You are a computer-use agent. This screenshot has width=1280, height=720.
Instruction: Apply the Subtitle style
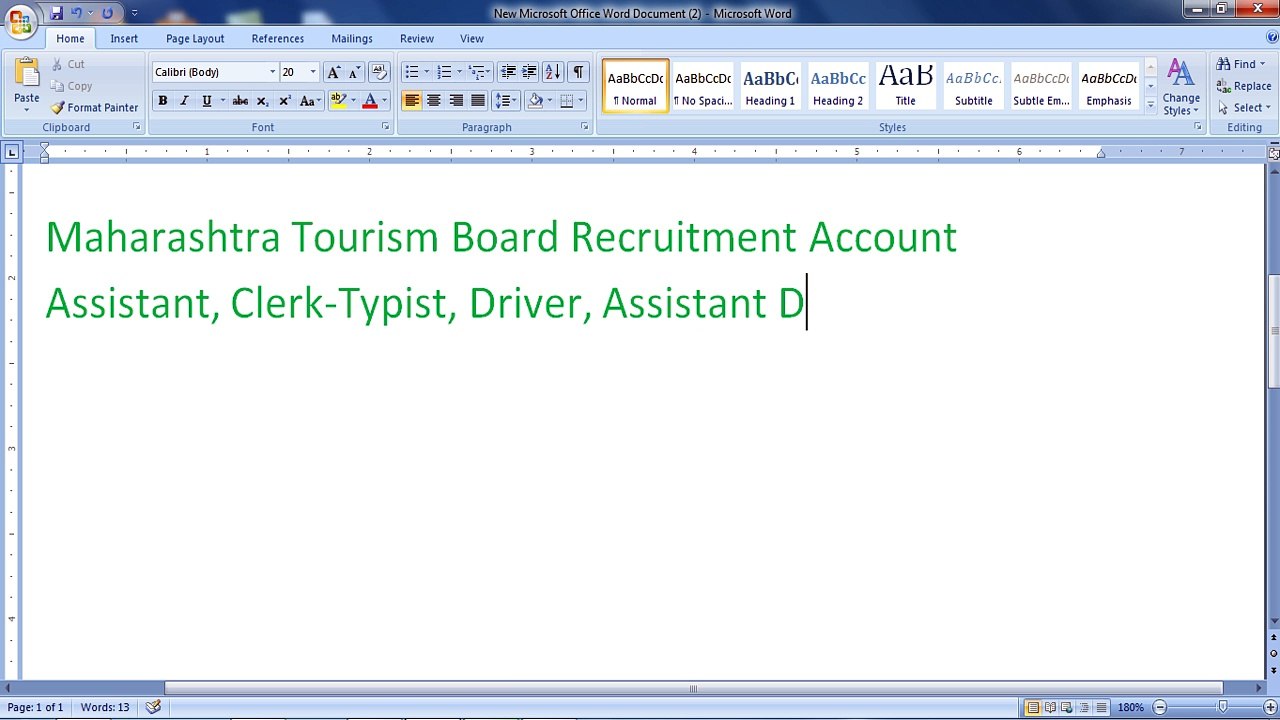coord(973,86)
